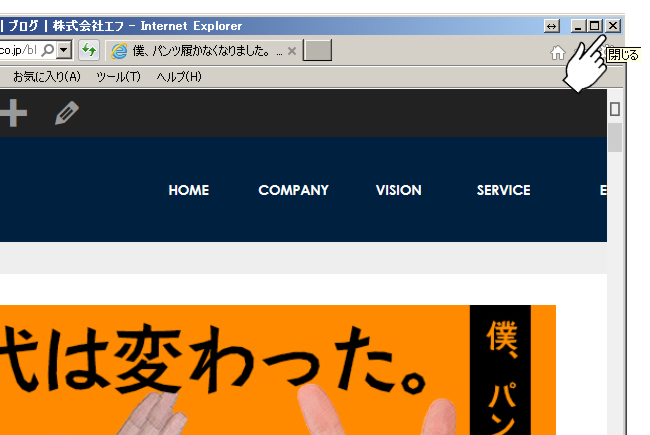Viewport: 650px width, 435px height.
Task: Click the double-arrow resize icon in title bar
Action: click(552, 26)
